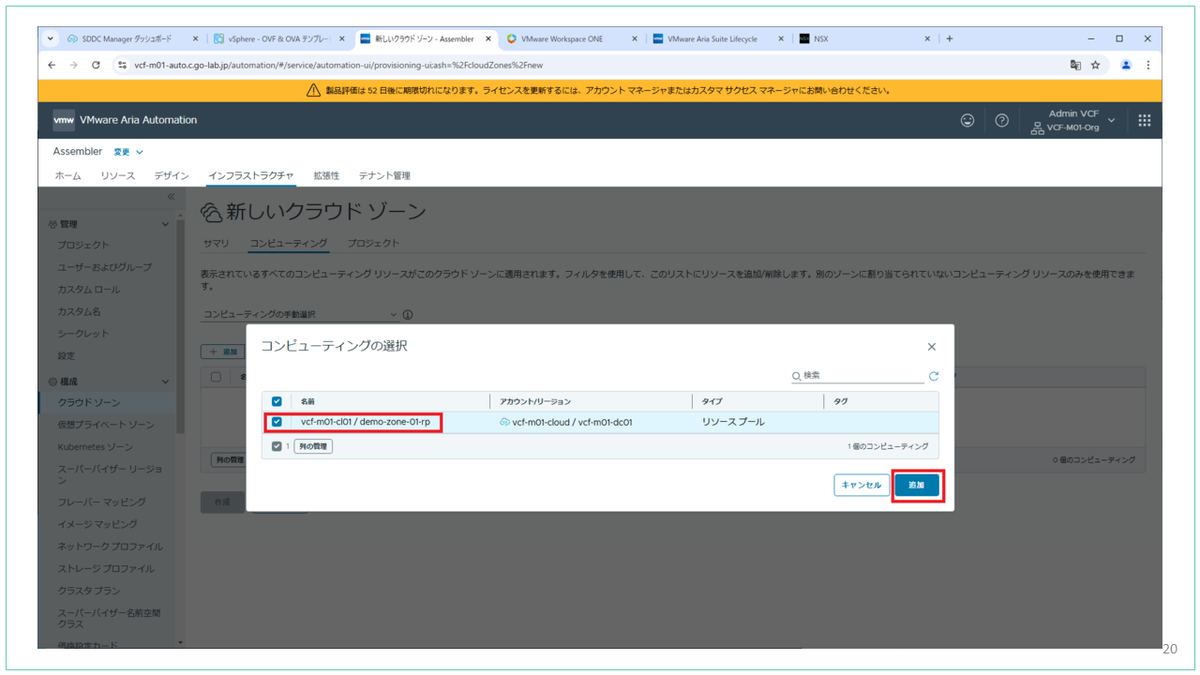Click the refresh icon beside the search field
Viewport: 1200px width, 675px height.
click(x=934, y=376)
